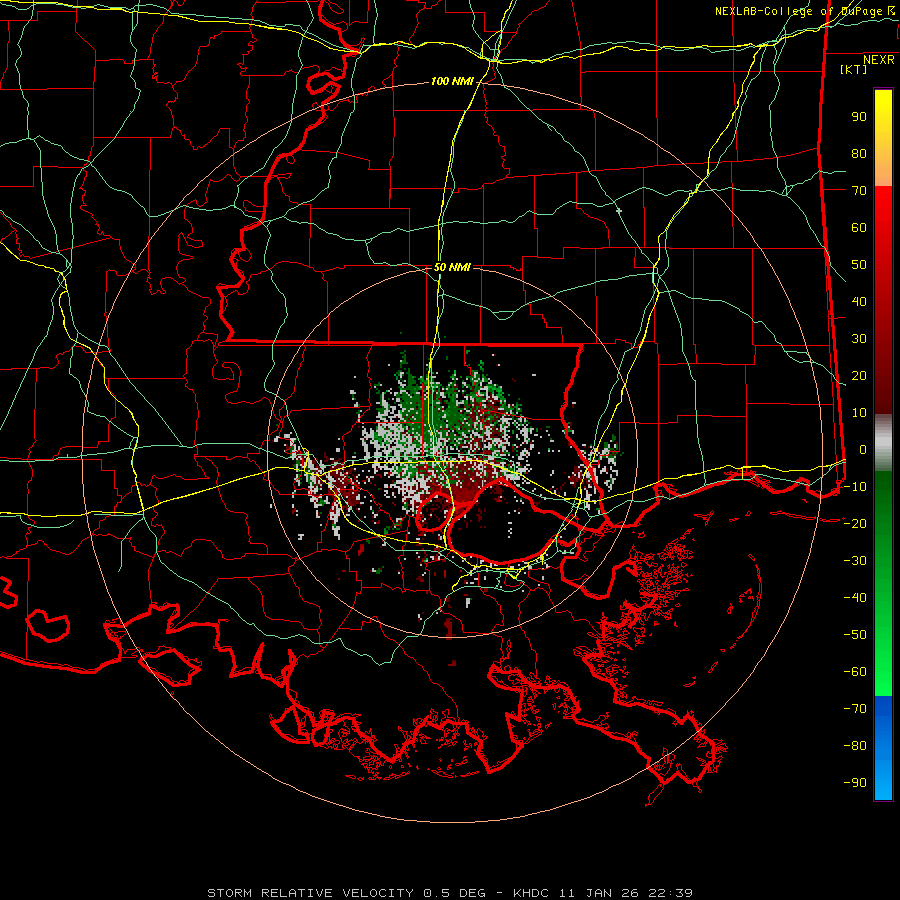
Task: Click the -80 value on velocity scale
Action: tap(855, 746)
